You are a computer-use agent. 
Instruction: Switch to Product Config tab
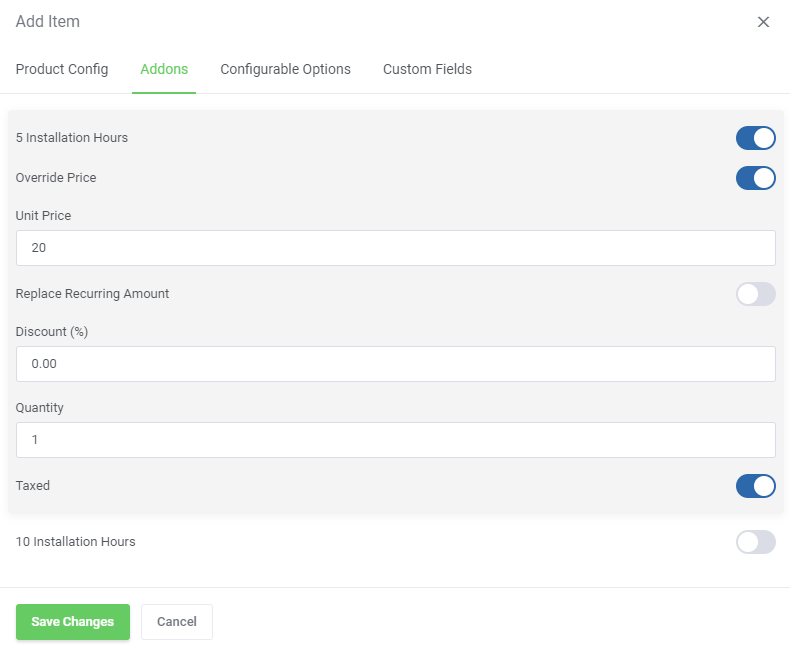coord(62,69)
